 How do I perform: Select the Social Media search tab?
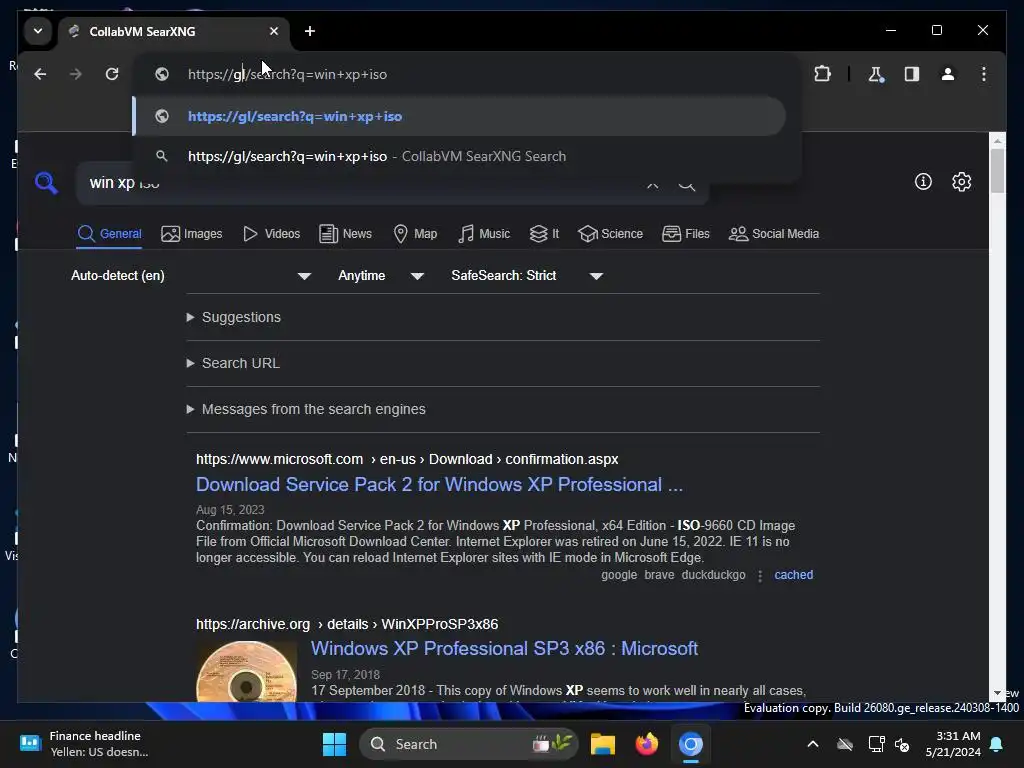click(x=773, y=234)
